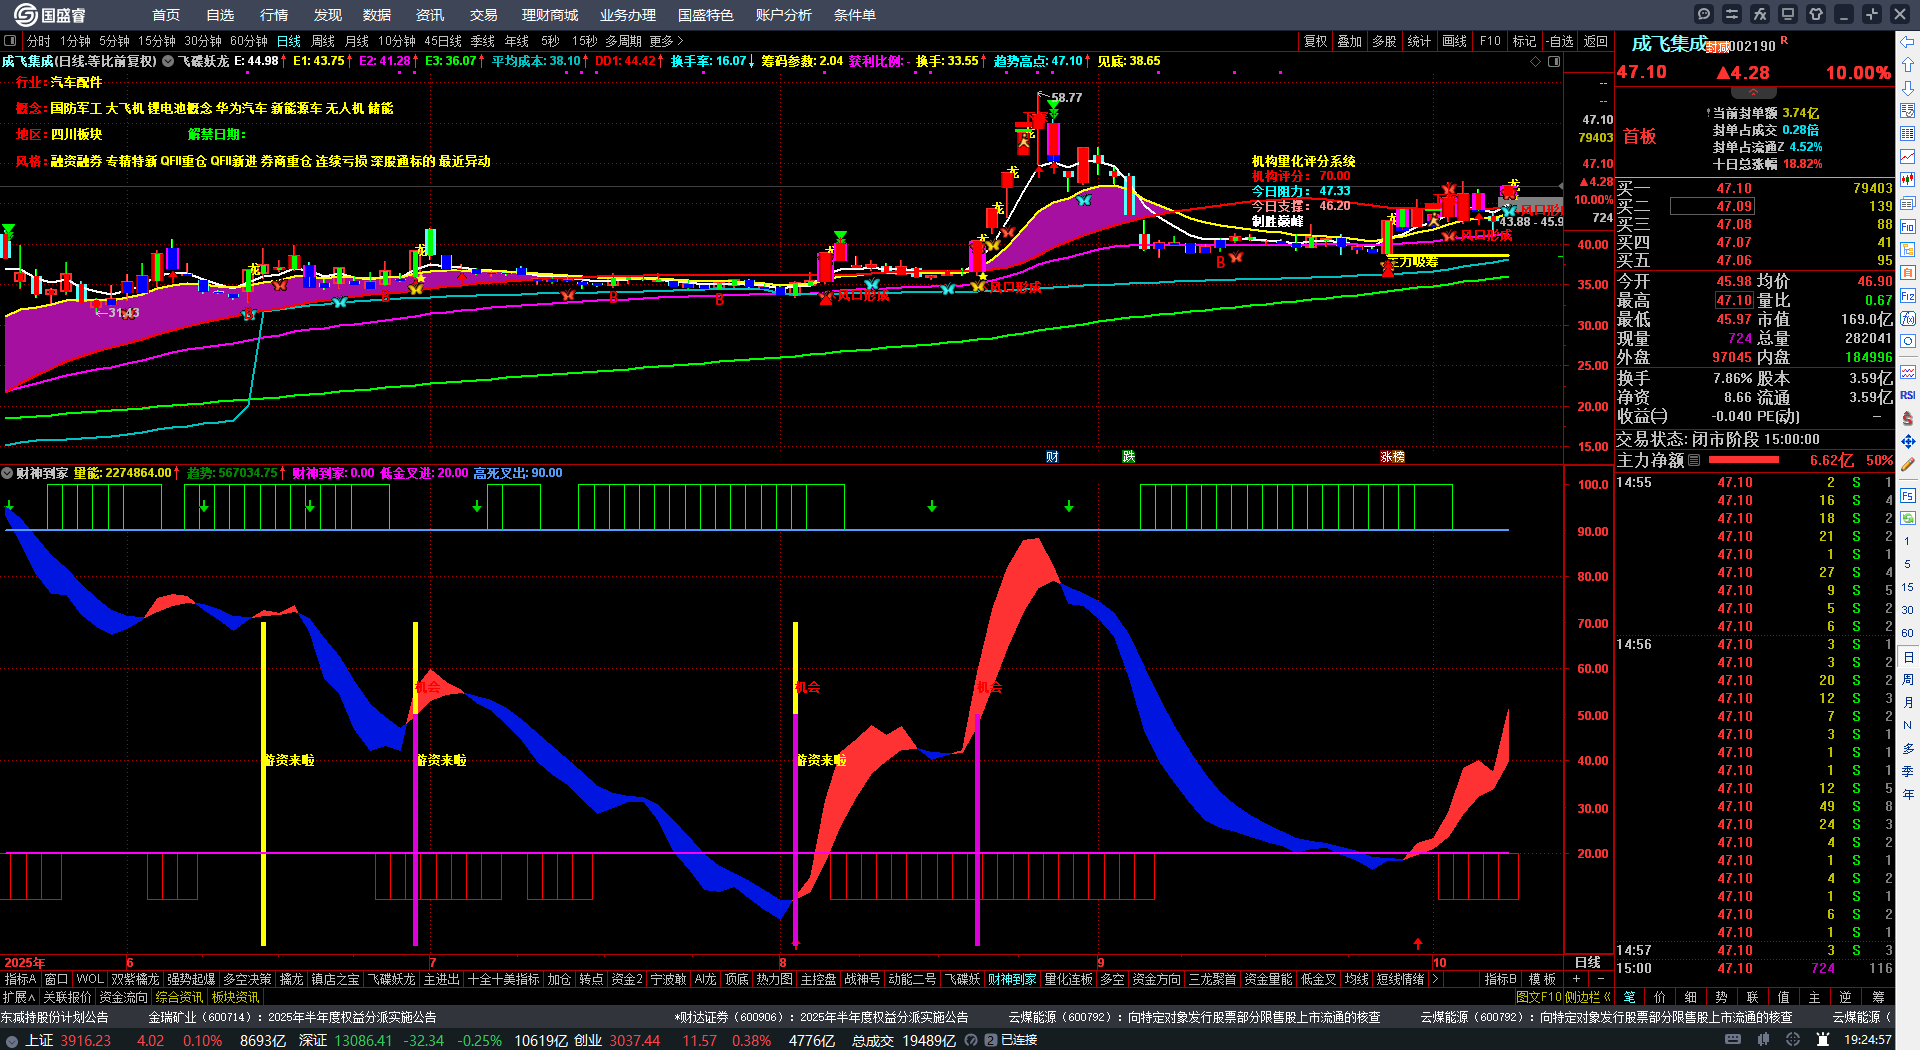Toggle 复权 price adjustment
The height and width of the screenshot is (1050, 1920).
point(1315,41)
